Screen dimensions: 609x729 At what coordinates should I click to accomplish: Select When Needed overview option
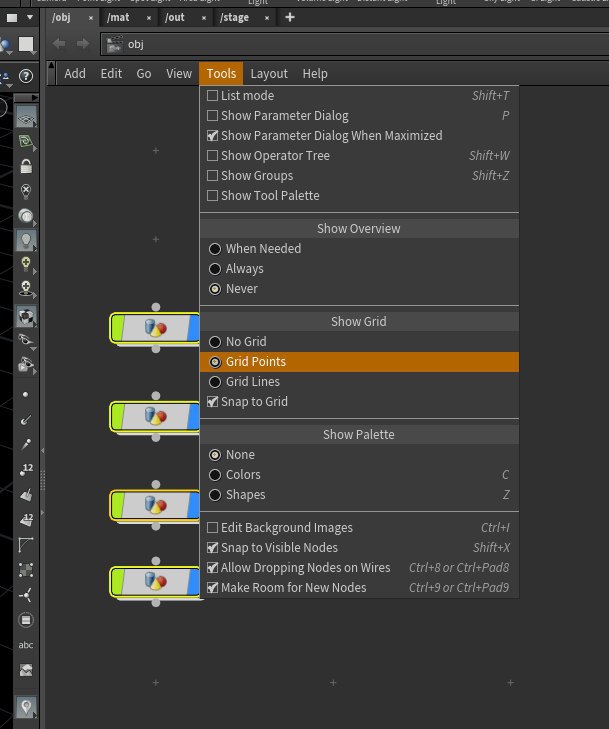coord(215,249)
